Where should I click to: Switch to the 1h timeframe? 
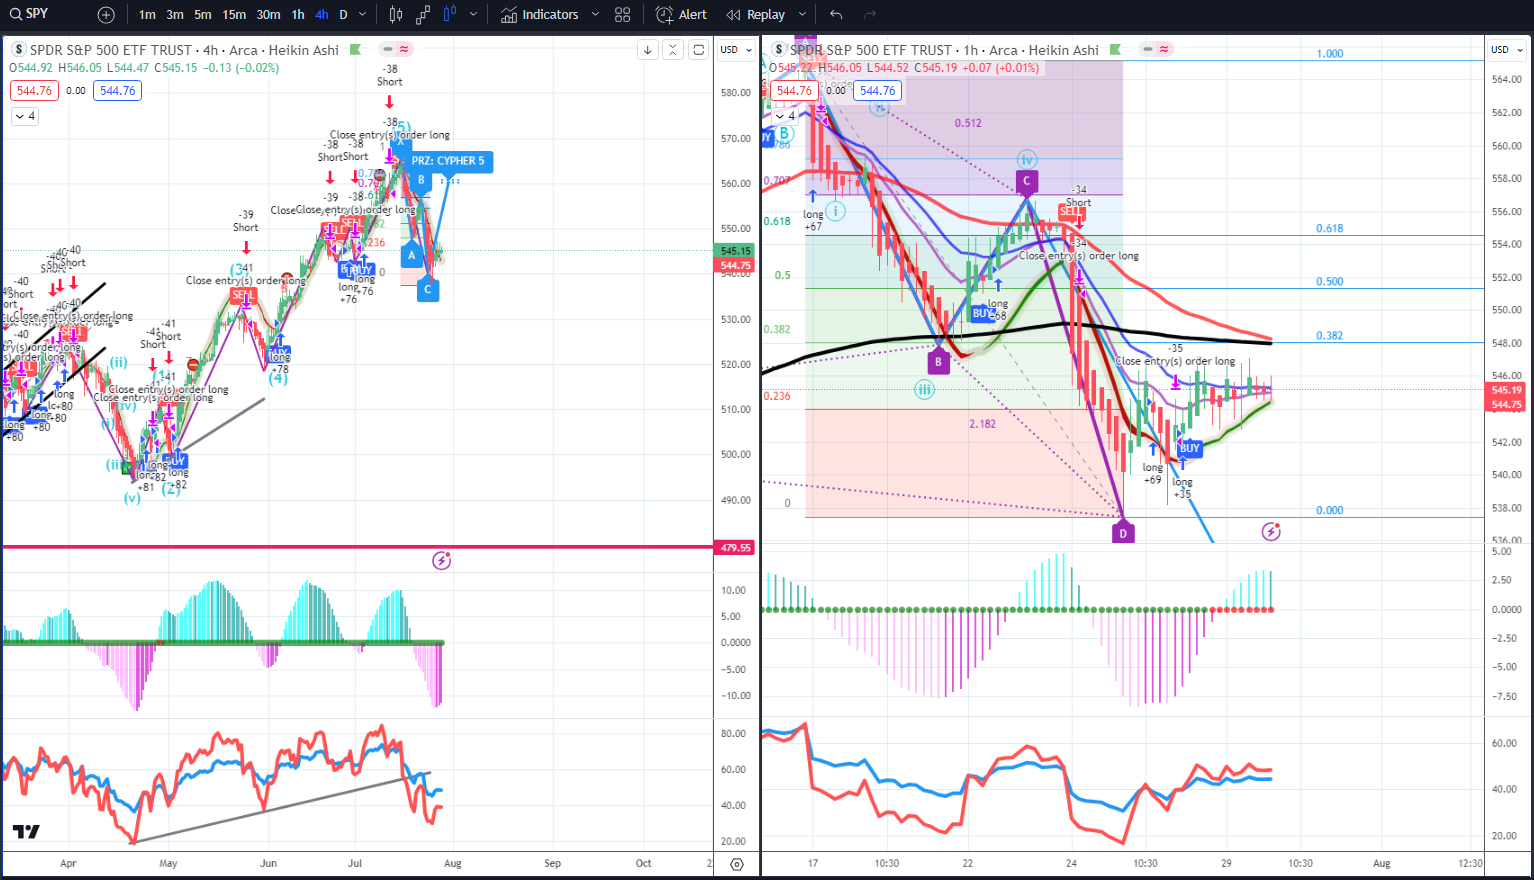(298, 15)
